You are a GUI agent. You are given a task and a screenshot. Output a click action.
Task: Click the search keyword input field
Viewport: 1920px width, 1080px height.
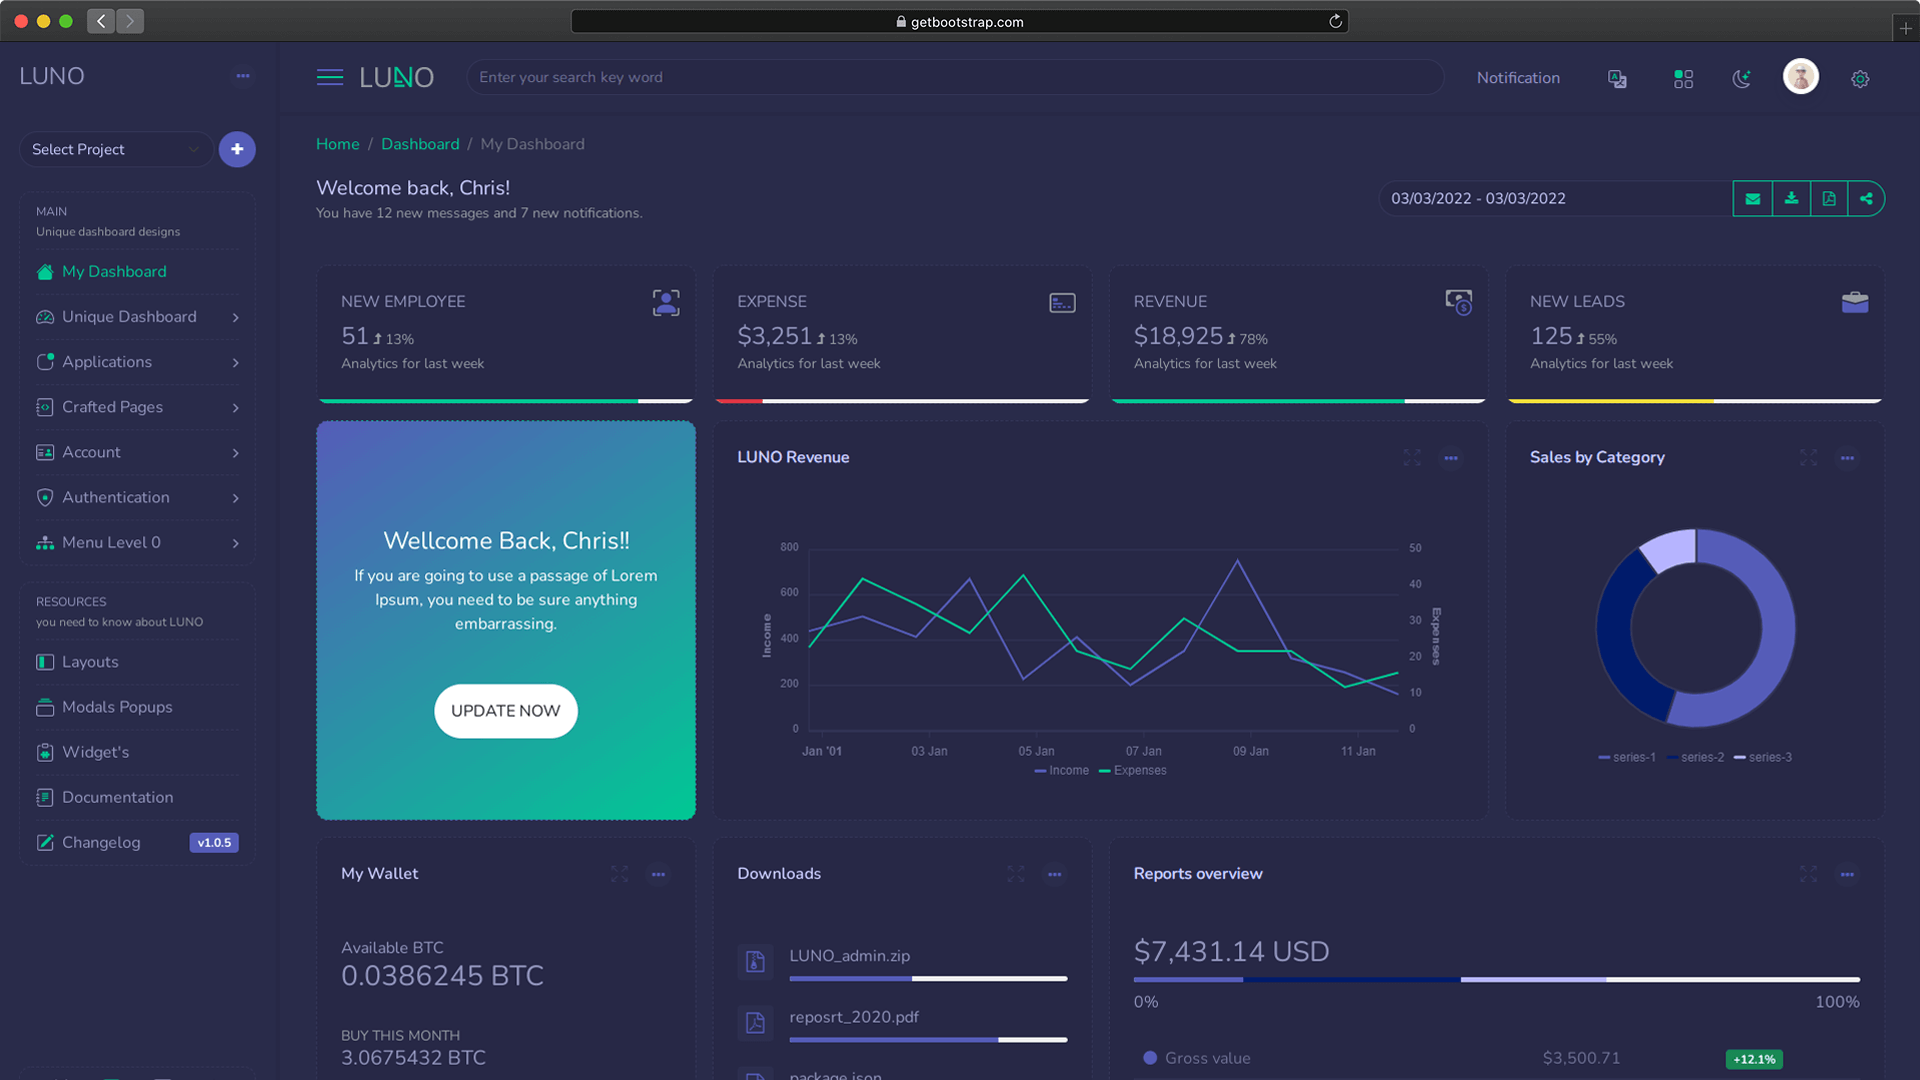click(954, 77)
